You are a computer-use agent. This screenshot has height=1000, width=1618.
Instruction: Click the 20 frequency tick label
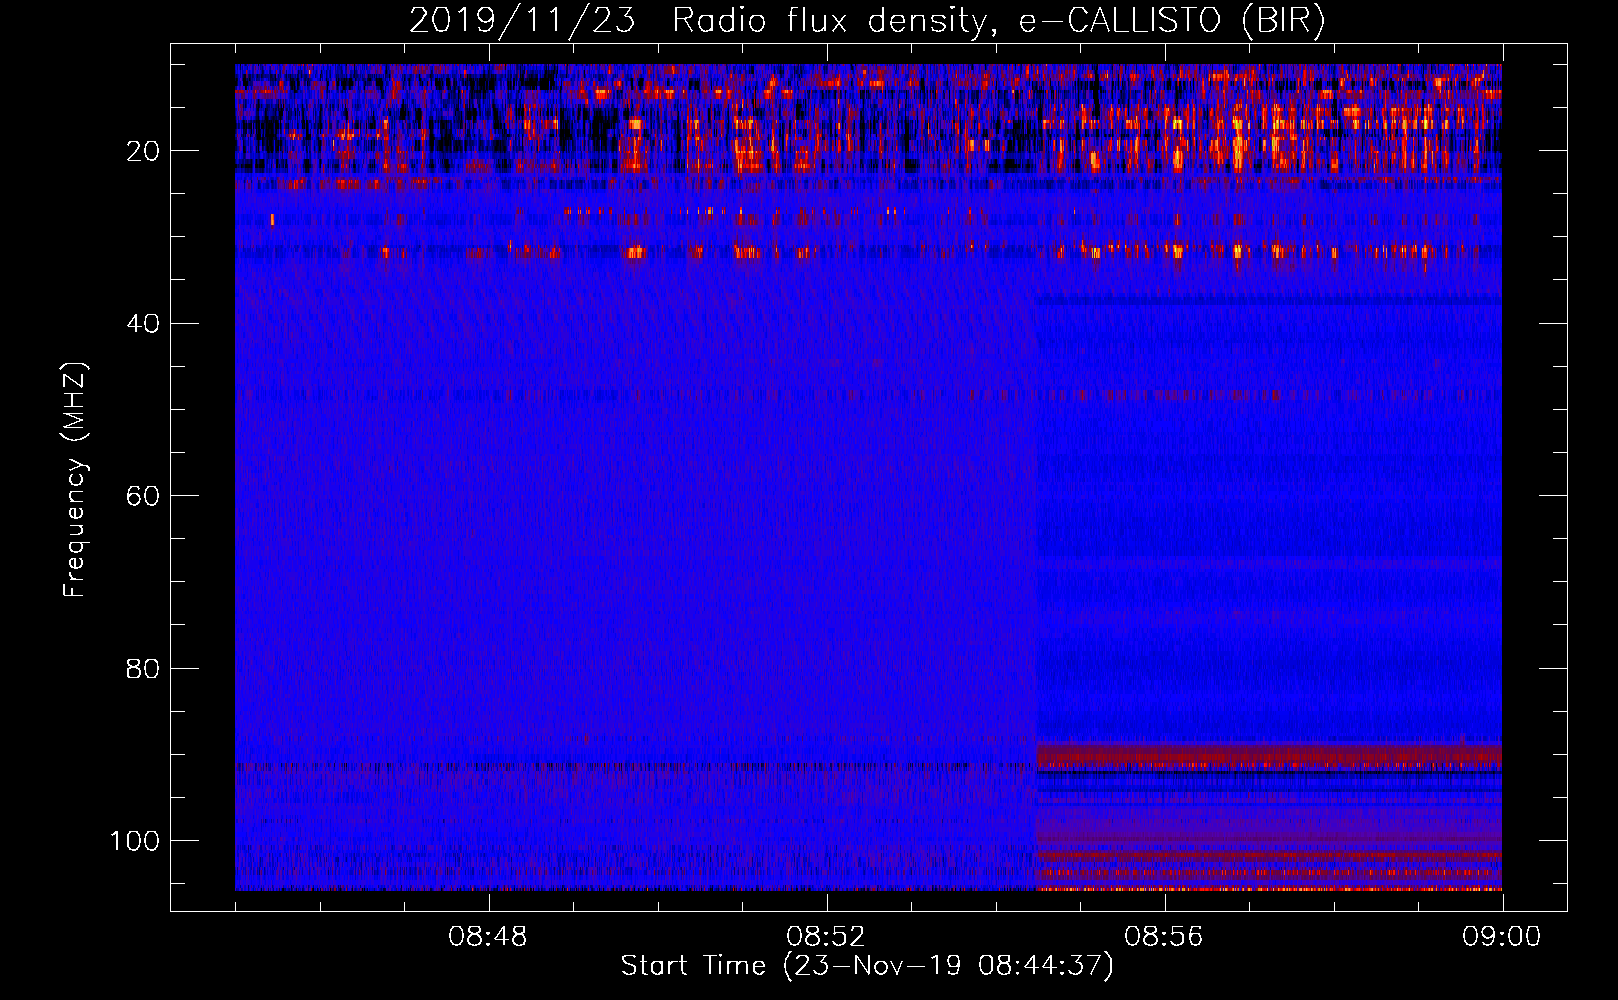click(x=144, y=151)
